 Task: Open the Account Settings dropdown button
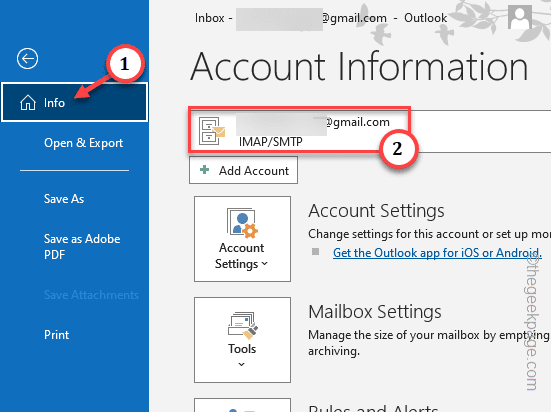pos(242,239)
